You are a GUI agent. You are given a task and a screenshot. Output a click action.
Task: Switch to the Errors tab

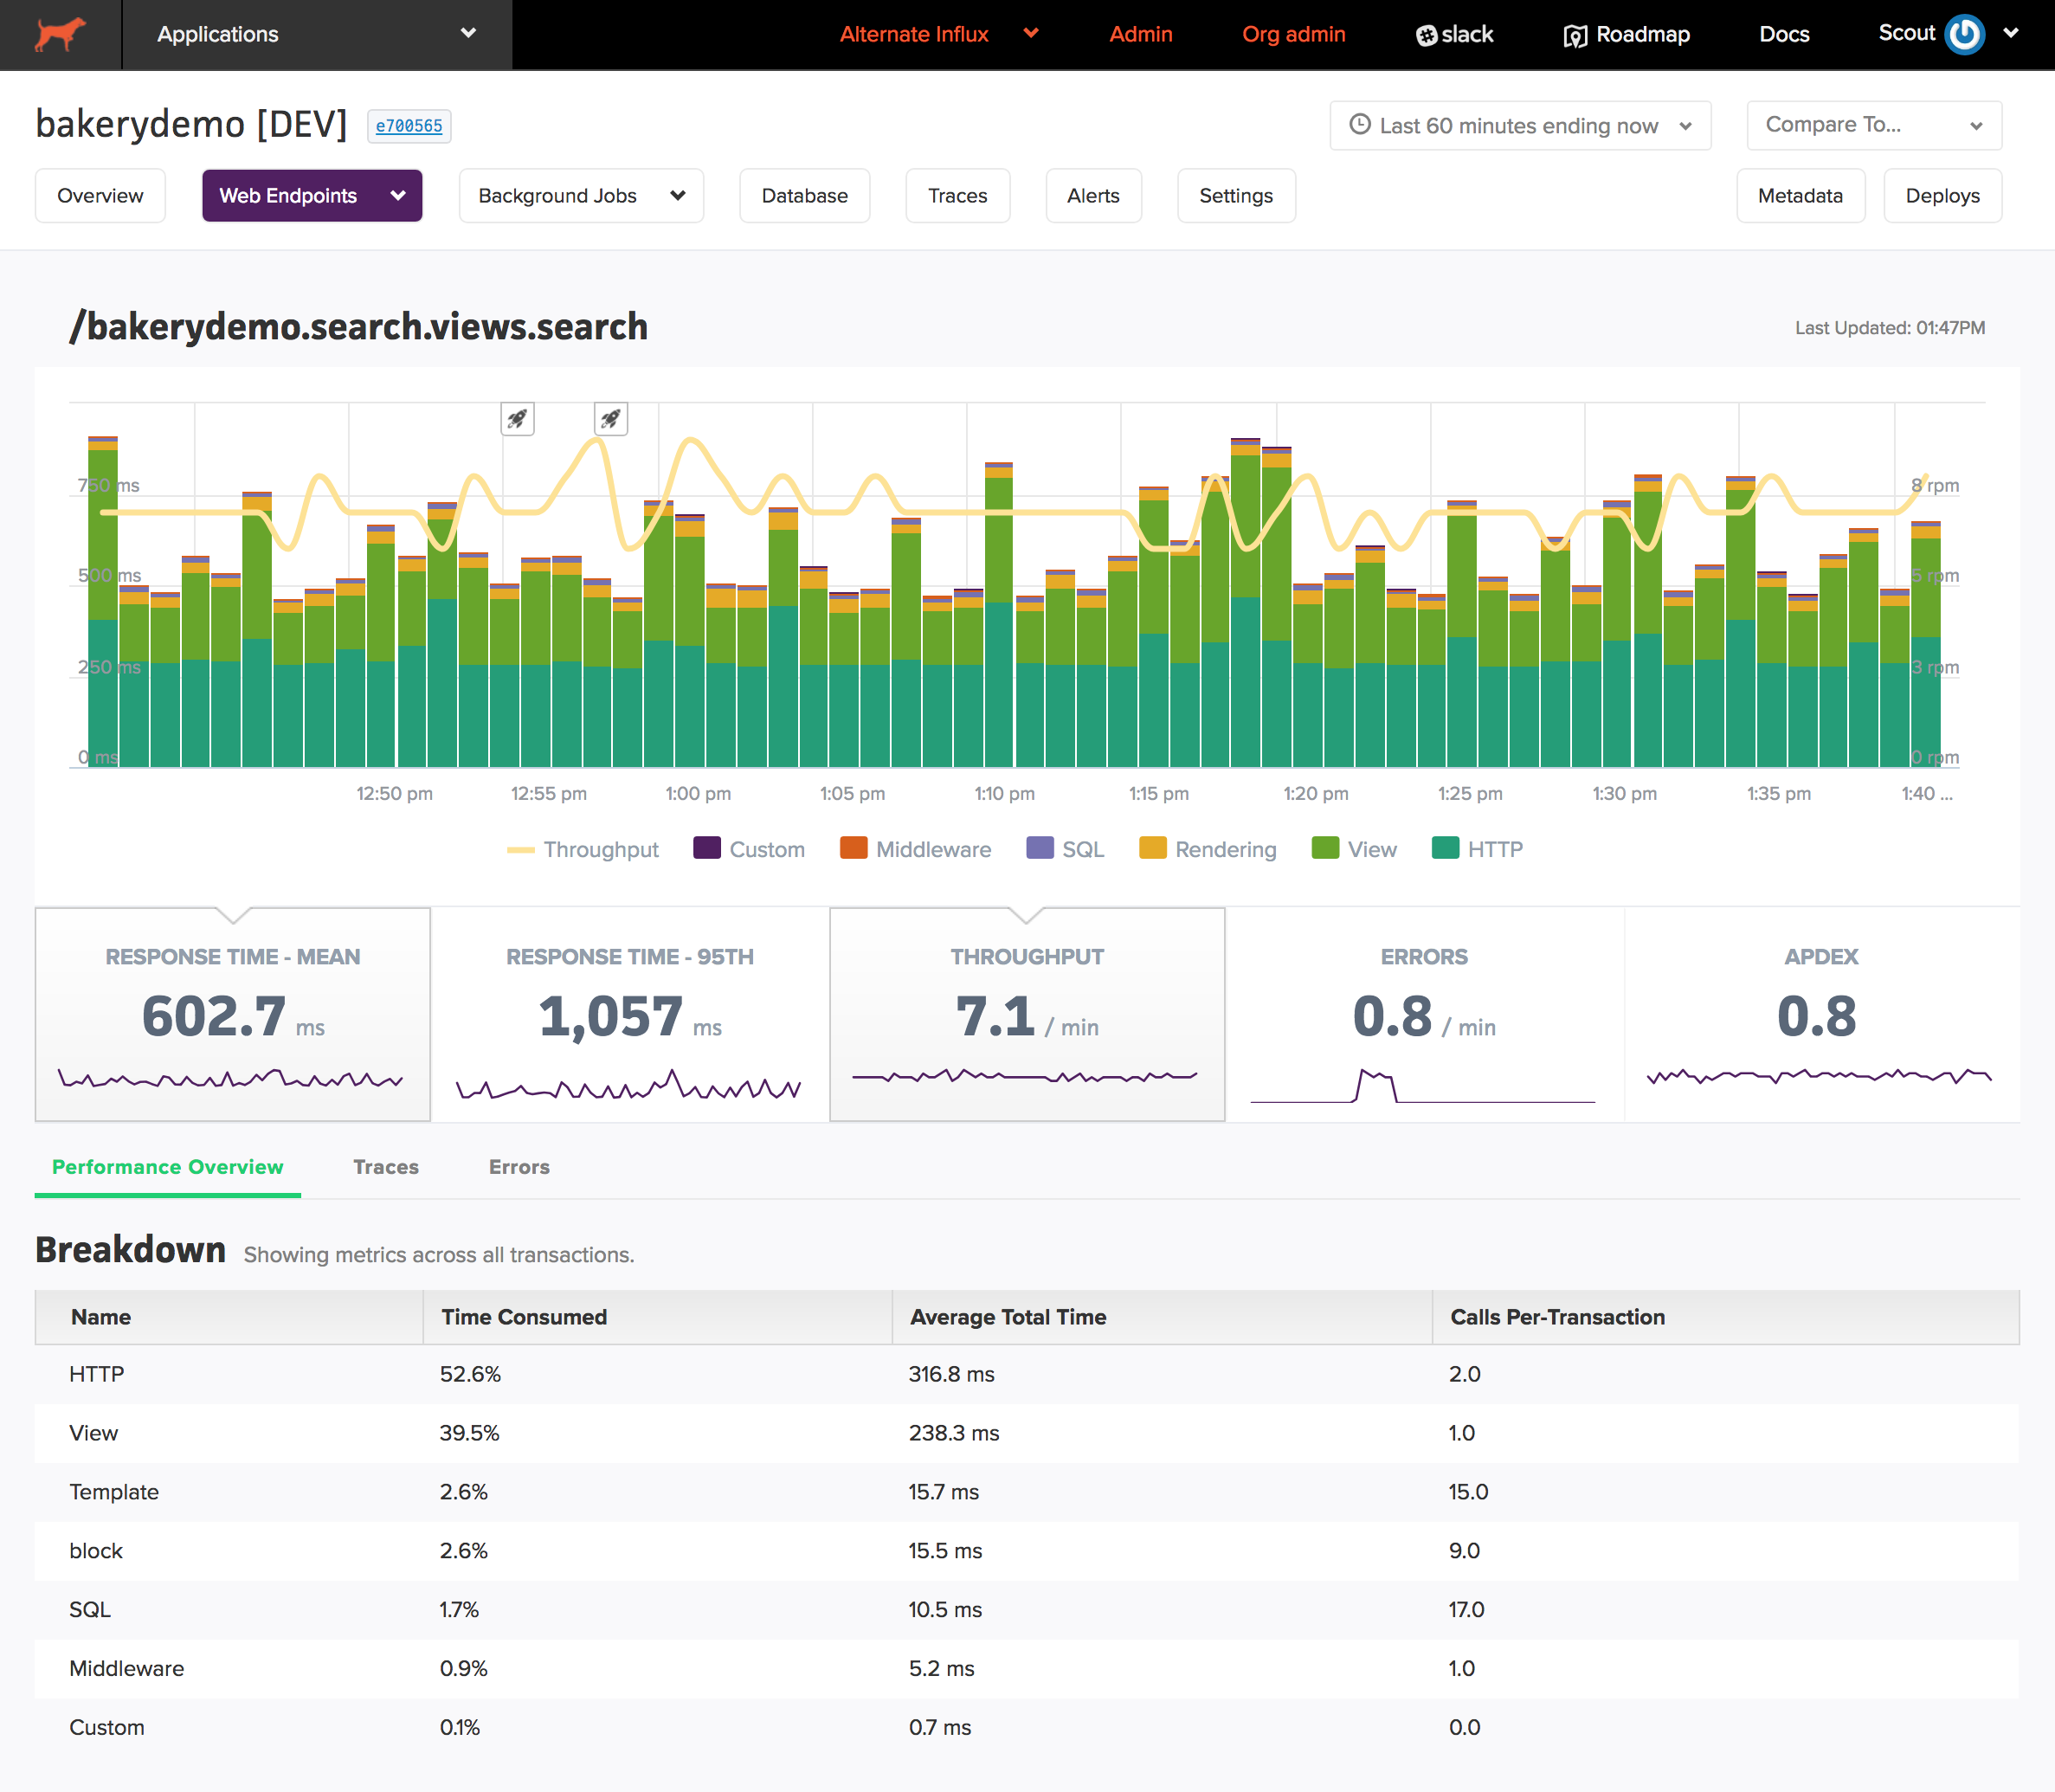click(519, 1167)
